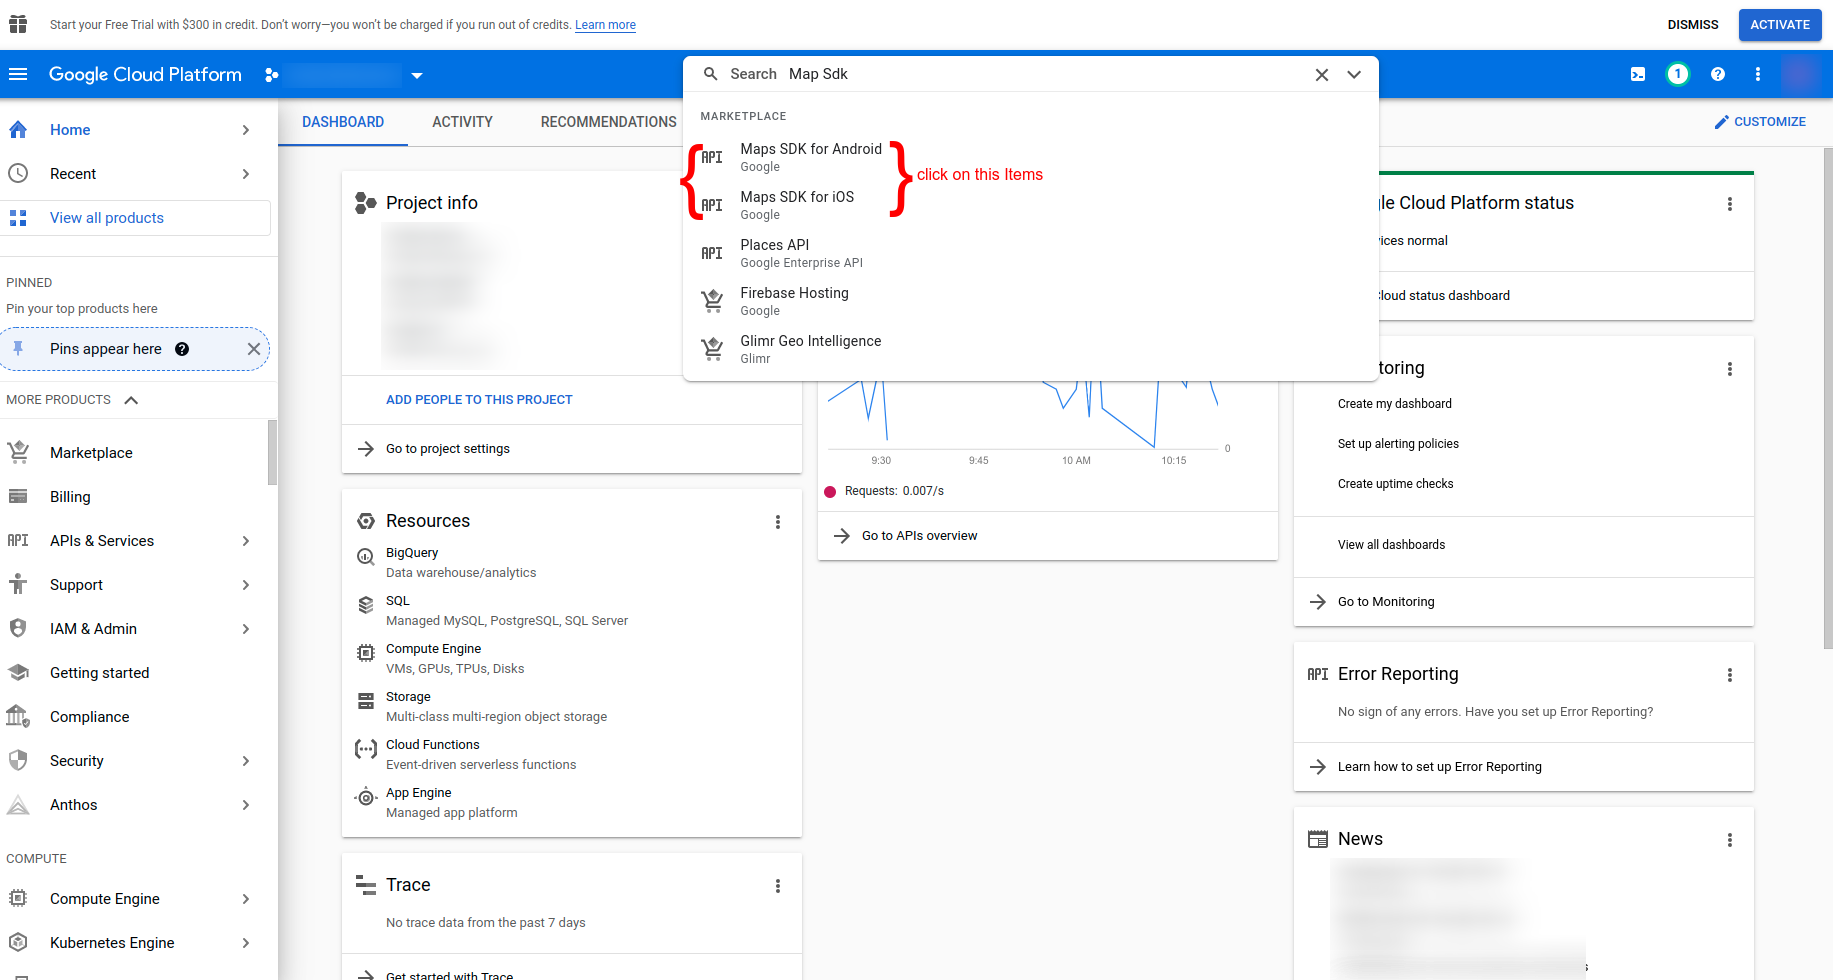The image size is (1833, 980).
Task: Open the Error Reporting card options menu
Action: click(1729, 675)
